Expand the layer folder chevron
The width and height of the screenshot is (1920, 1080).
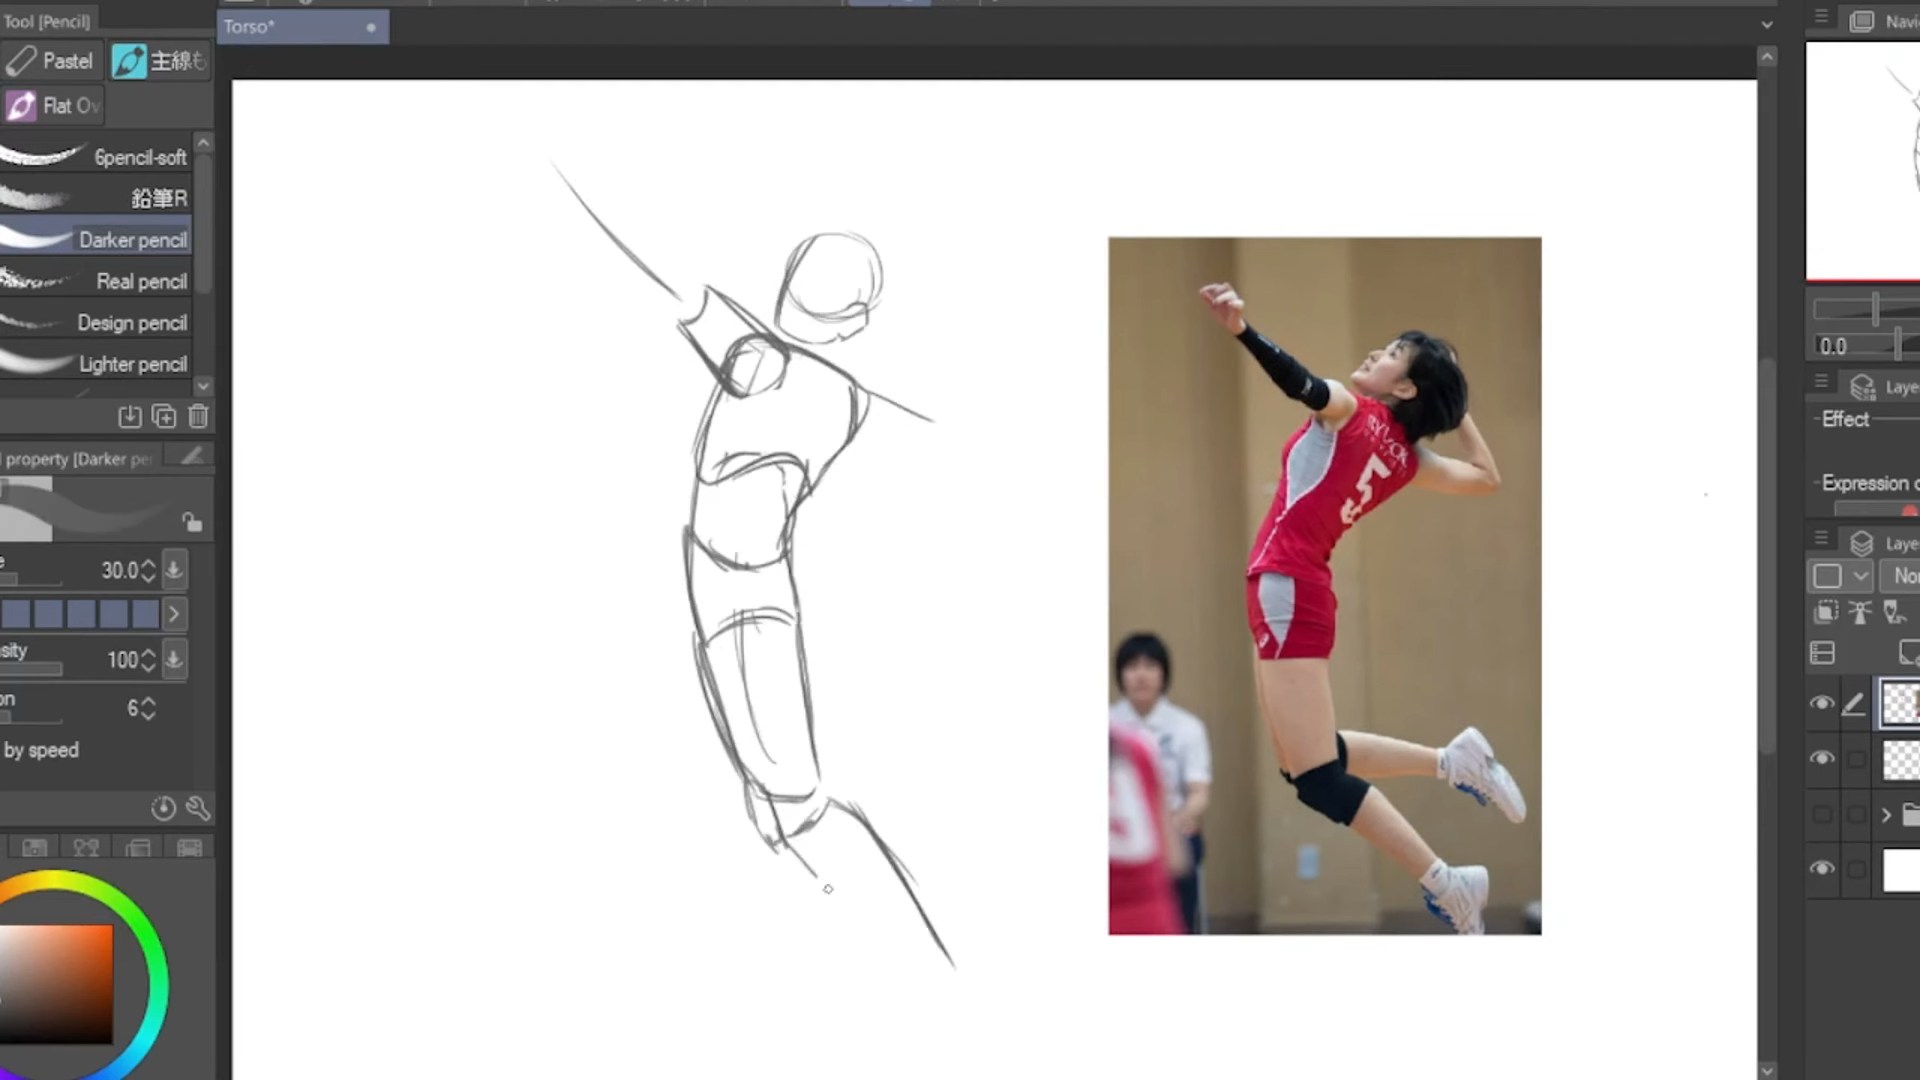1886,814
